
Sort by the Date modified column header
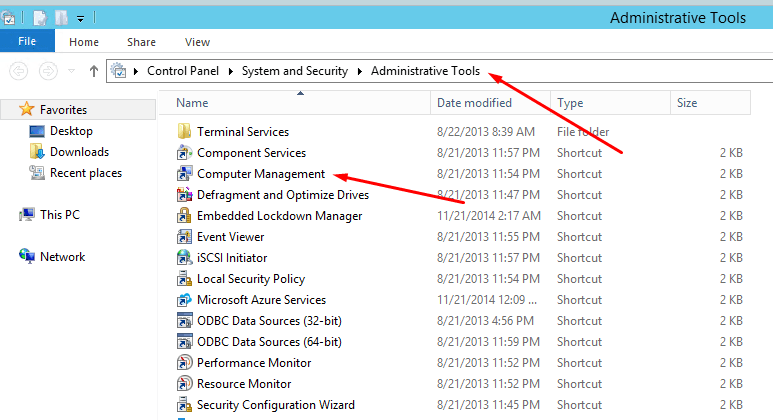[x=491, y=103]
